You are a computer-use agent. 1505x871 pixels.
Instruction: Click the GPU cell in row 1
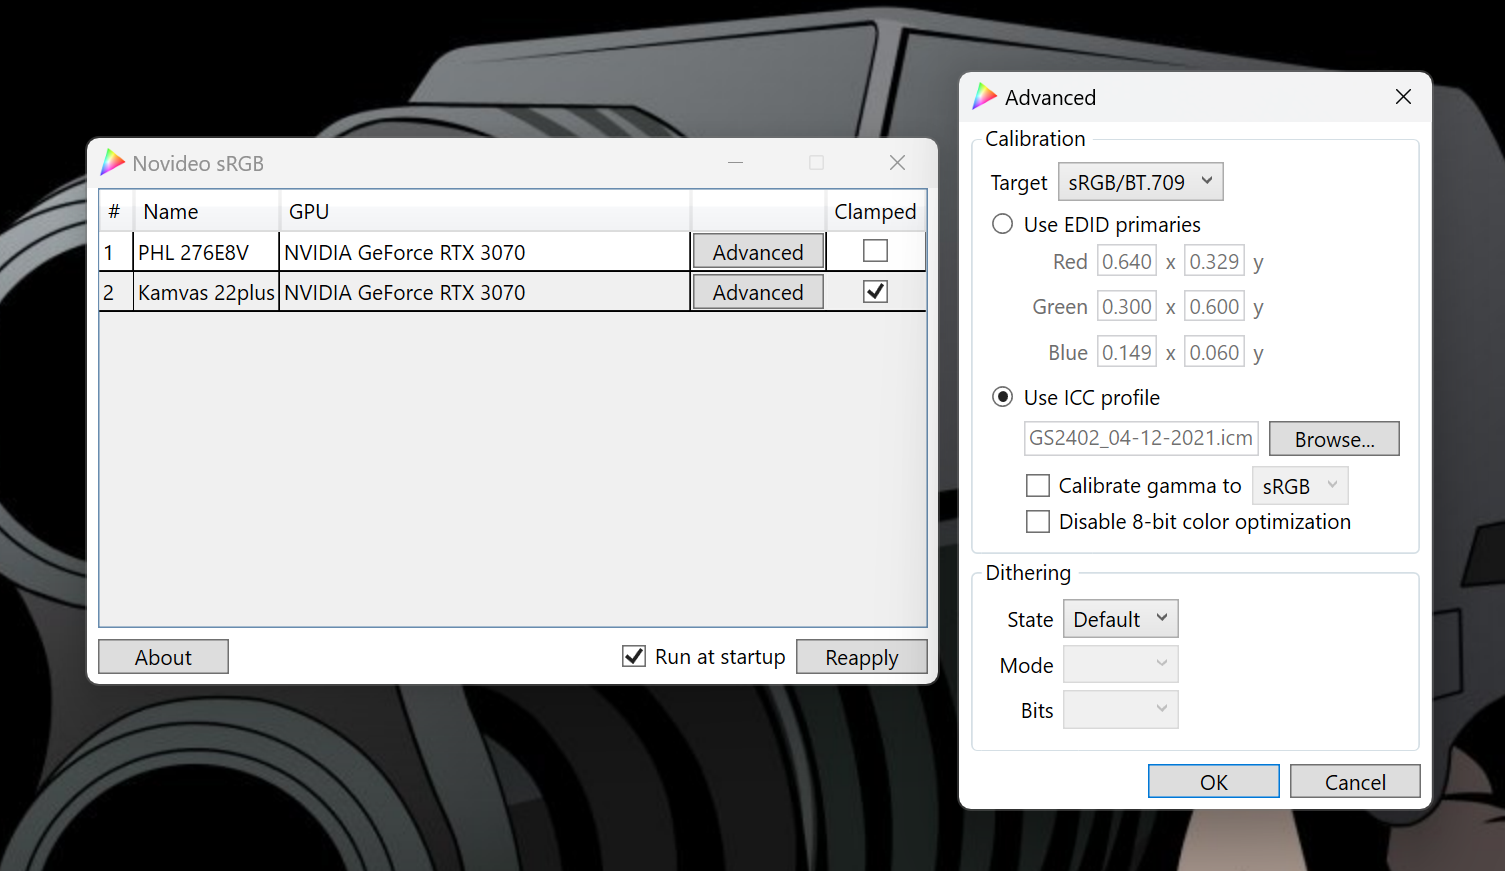pos(485,252)
